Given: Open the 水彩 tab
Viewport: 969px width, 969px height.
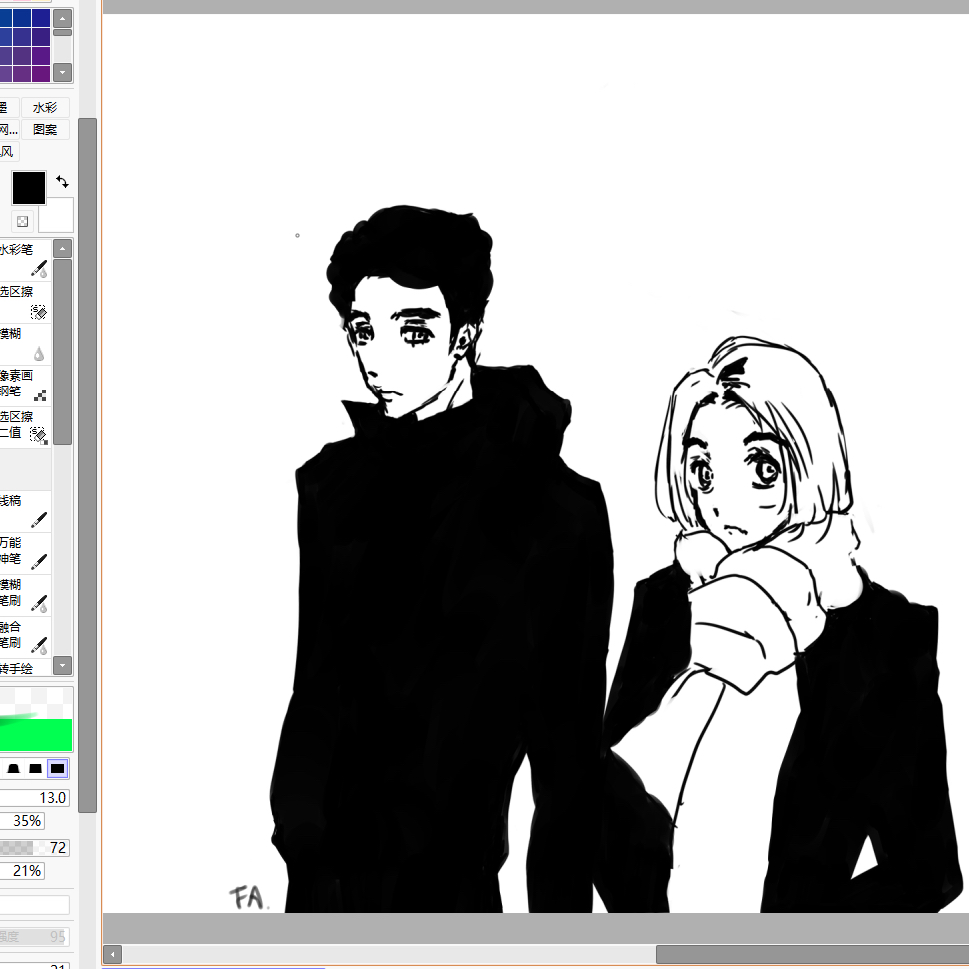Looking at the screenshot, I should click(x=45, y=107).
